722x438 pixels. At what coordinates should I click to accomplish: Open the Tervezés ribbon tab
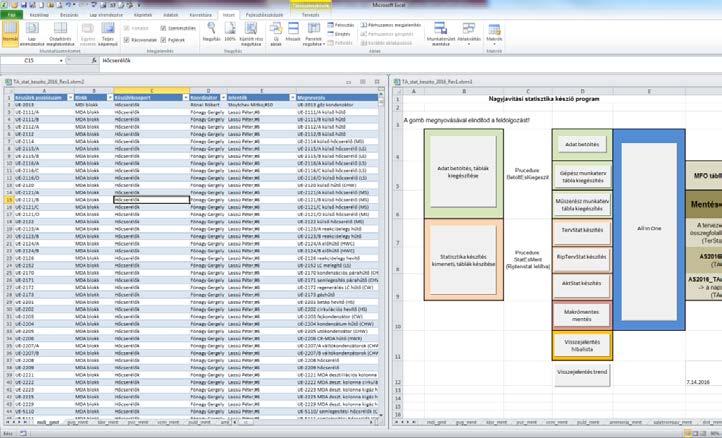(x=310, y=15)
